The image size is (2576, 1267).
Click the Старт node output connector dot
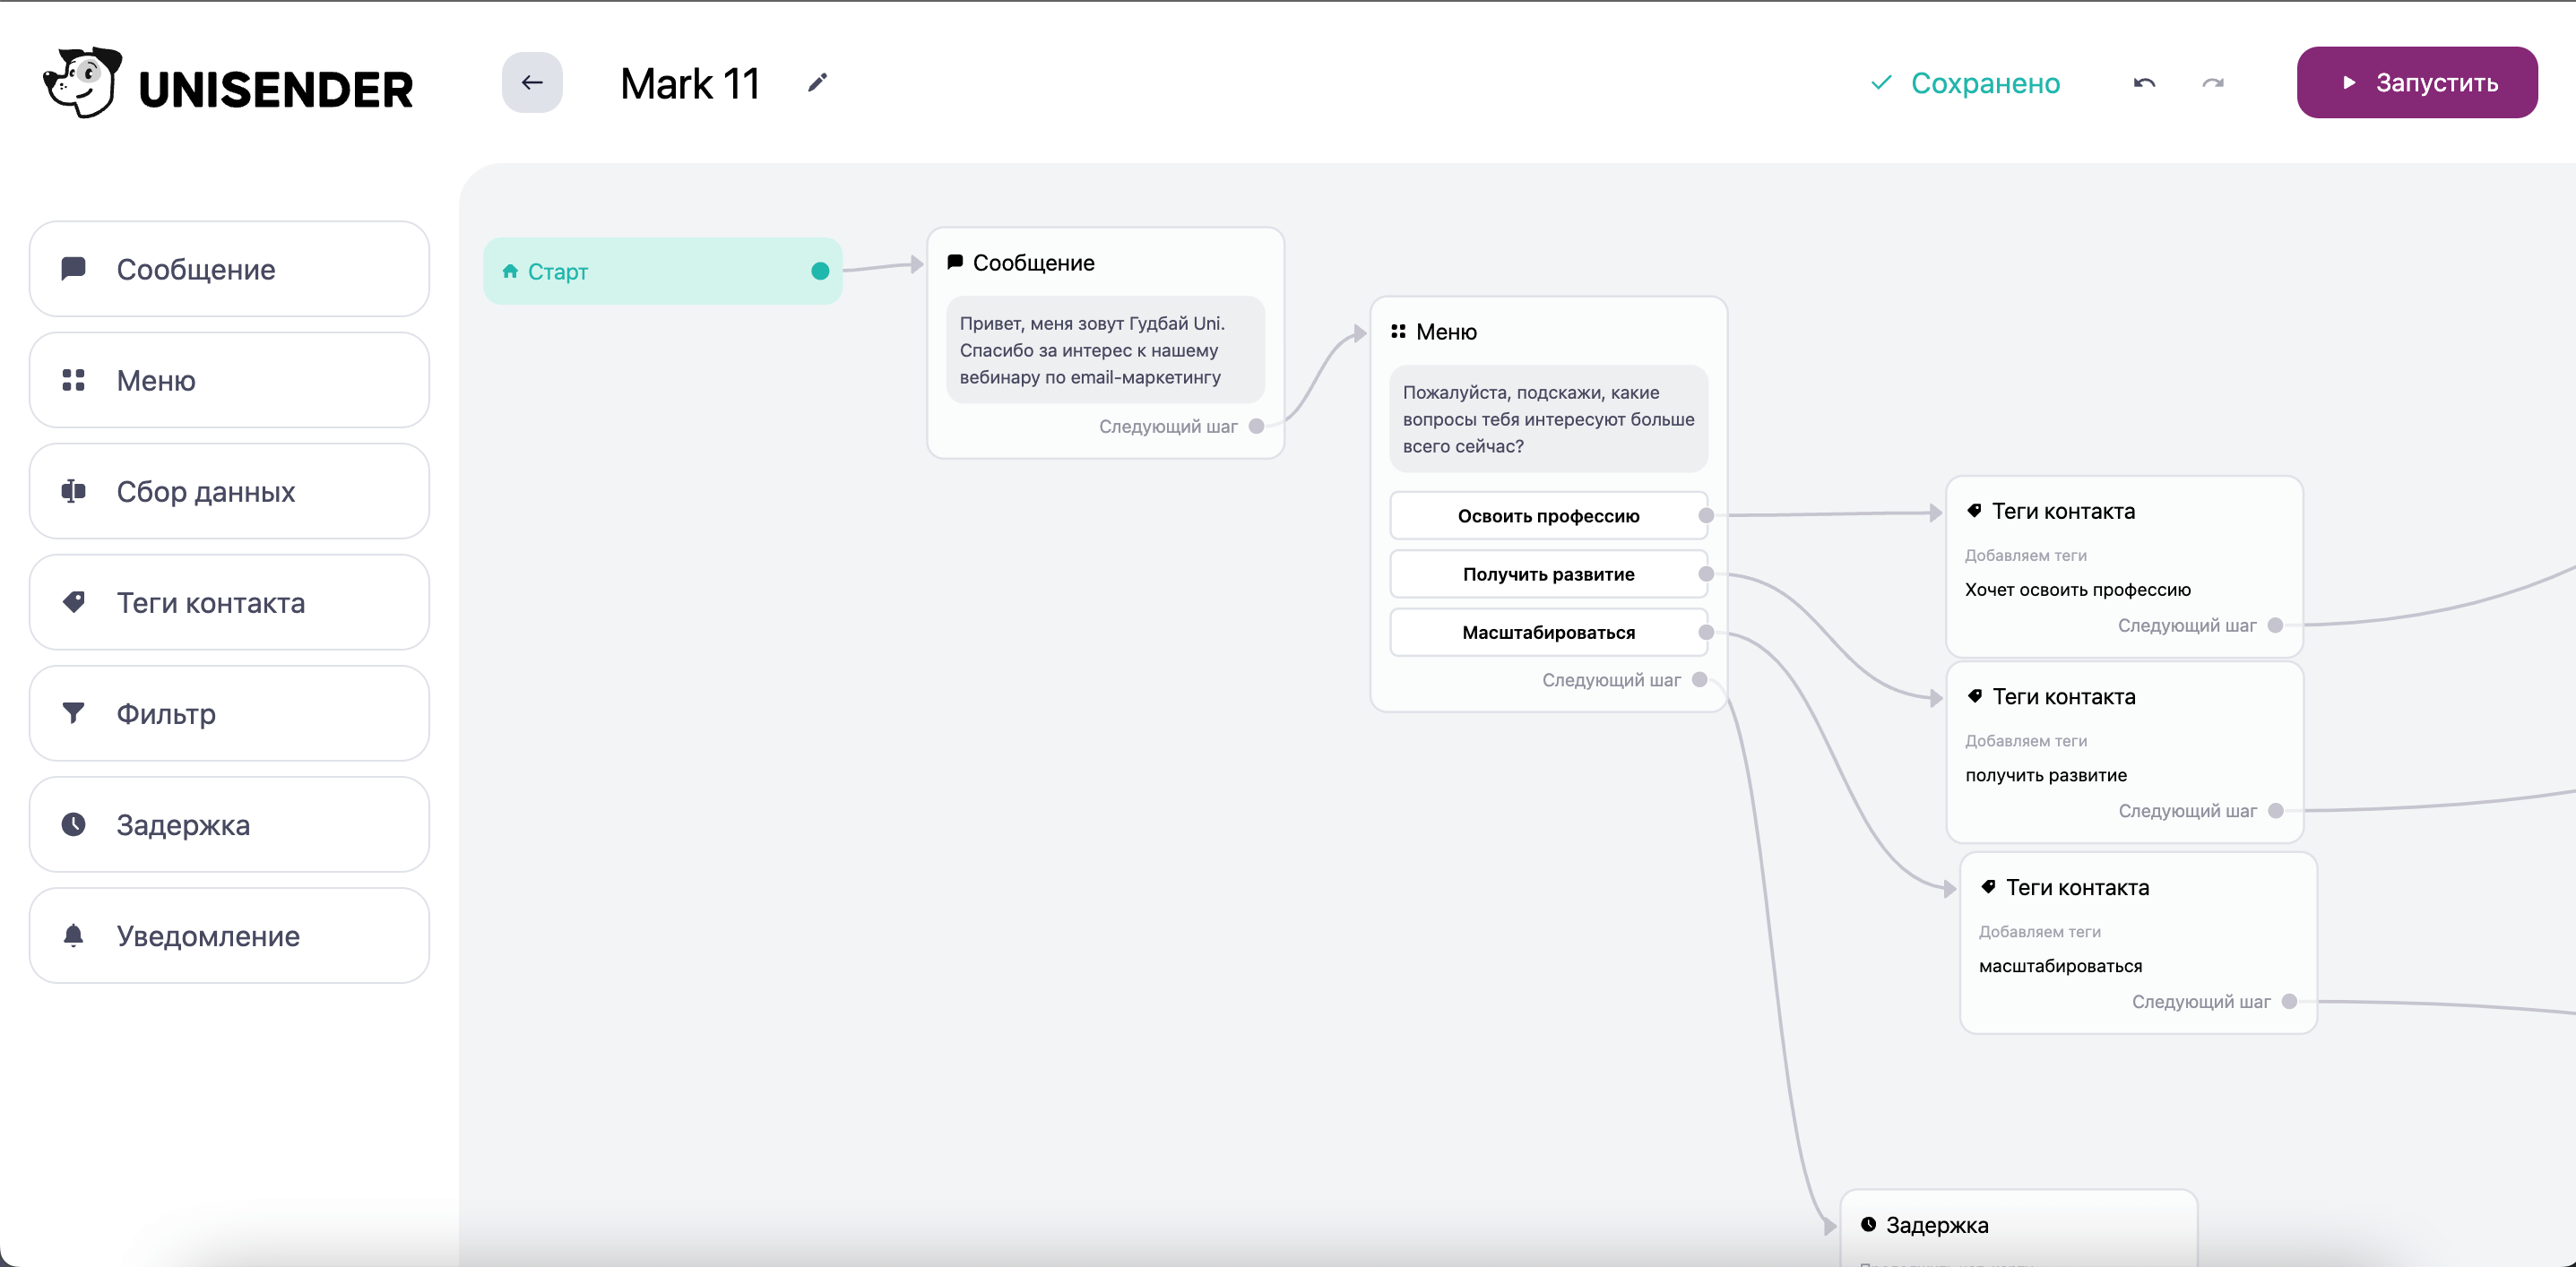(820, 271)
